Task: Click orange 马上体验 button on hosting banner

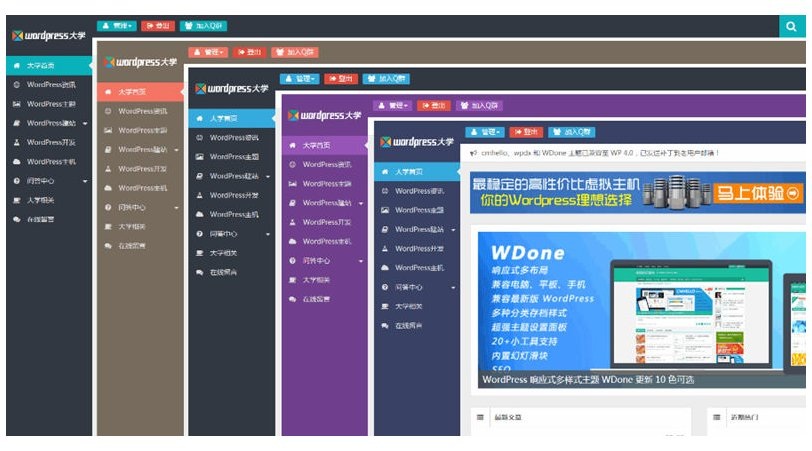Action: (758, 194)
